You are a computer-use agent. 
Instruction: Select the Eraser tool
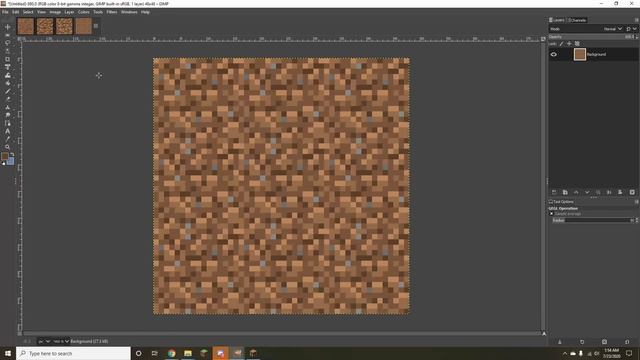coord(7,99)
